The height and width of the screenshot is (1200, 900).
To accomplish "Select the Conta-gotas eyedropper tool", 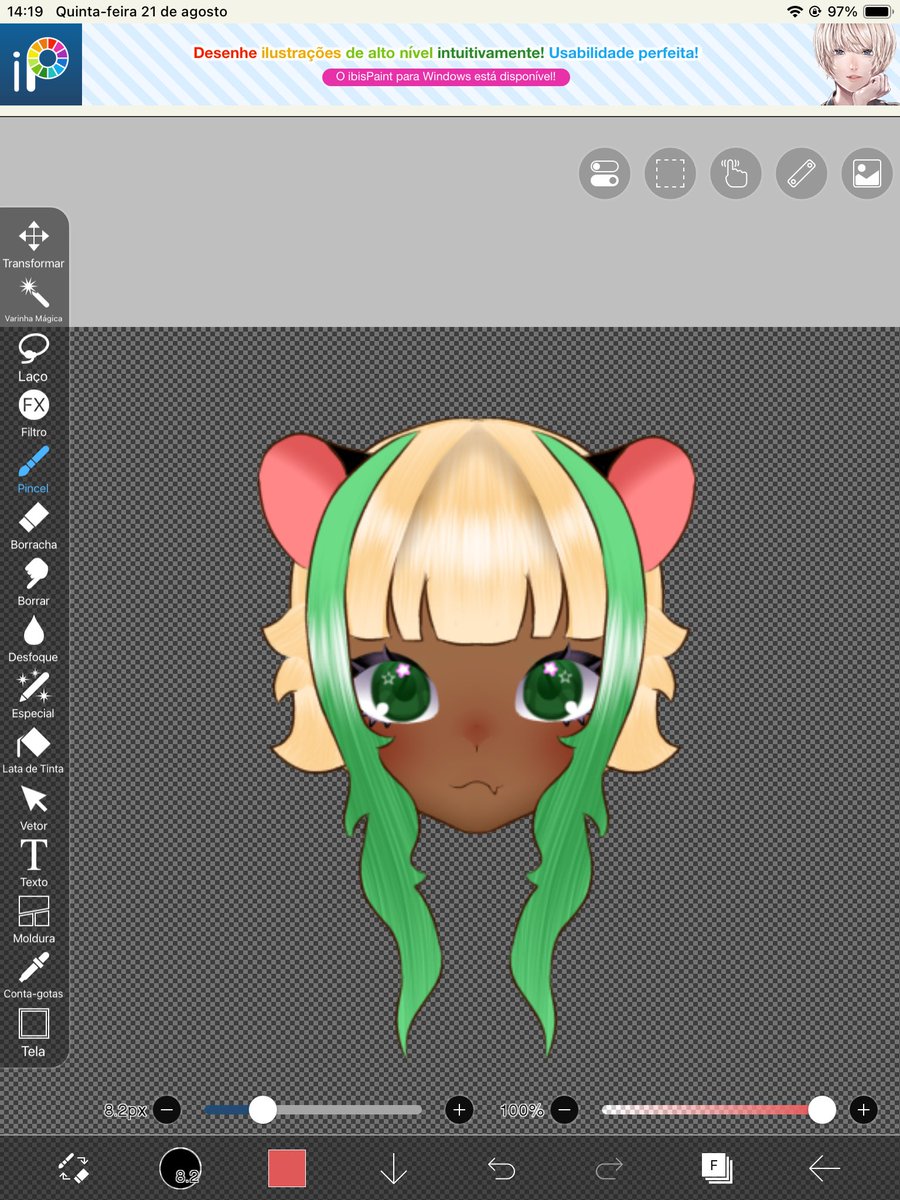I will [33, 976].
